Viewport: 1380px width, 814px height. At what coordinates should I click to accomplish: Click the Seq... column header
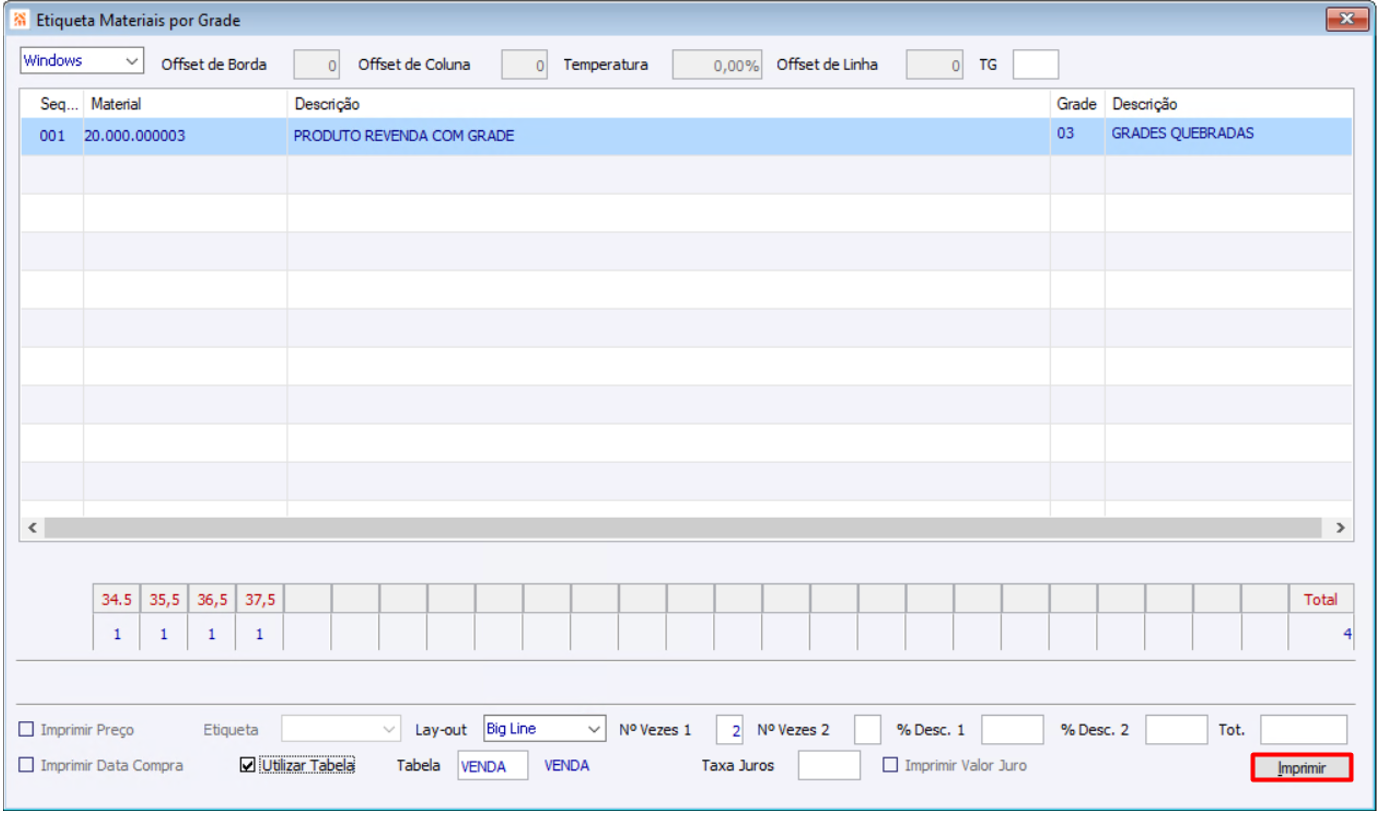pyautogui.click(x=52, y=104)
